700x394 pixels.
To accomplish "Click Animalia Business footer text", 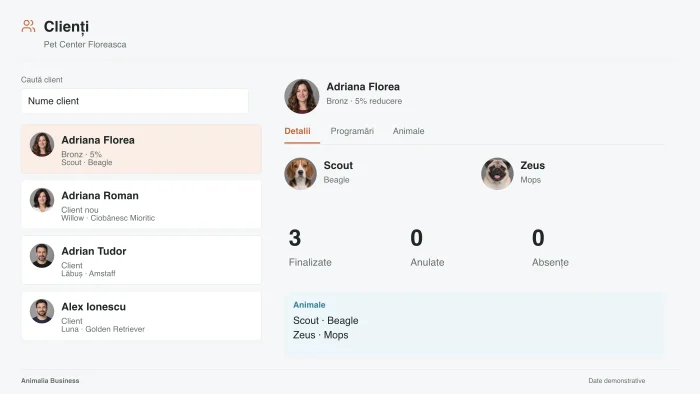I will pyautogui.click(x=50, y=381).
